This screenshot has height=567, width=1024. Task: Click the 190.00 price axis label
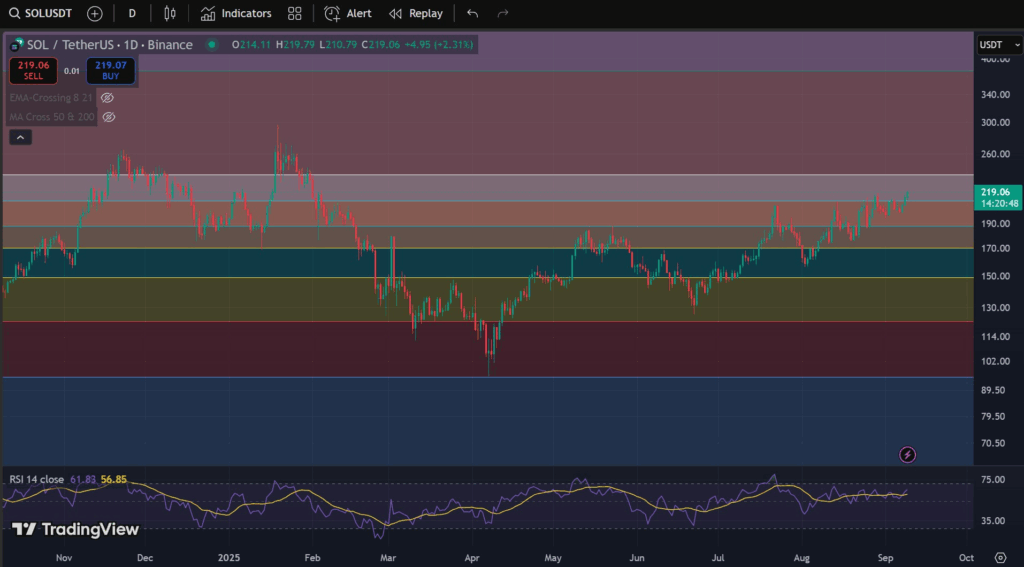[x=995, y=223]
